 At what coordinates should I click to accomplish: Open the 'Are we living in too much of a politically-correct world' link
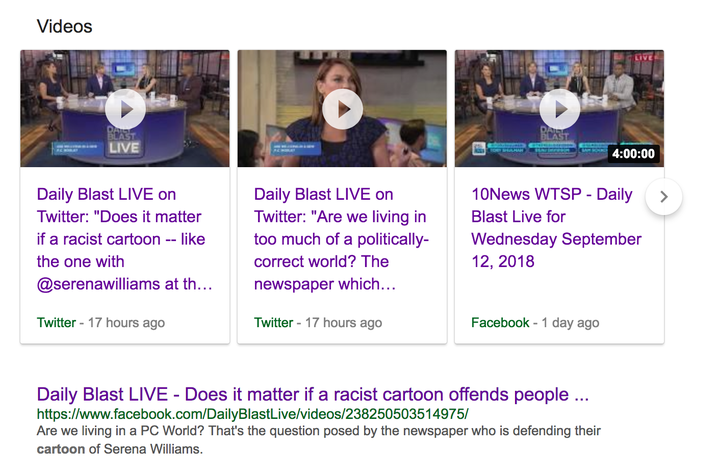341,239
